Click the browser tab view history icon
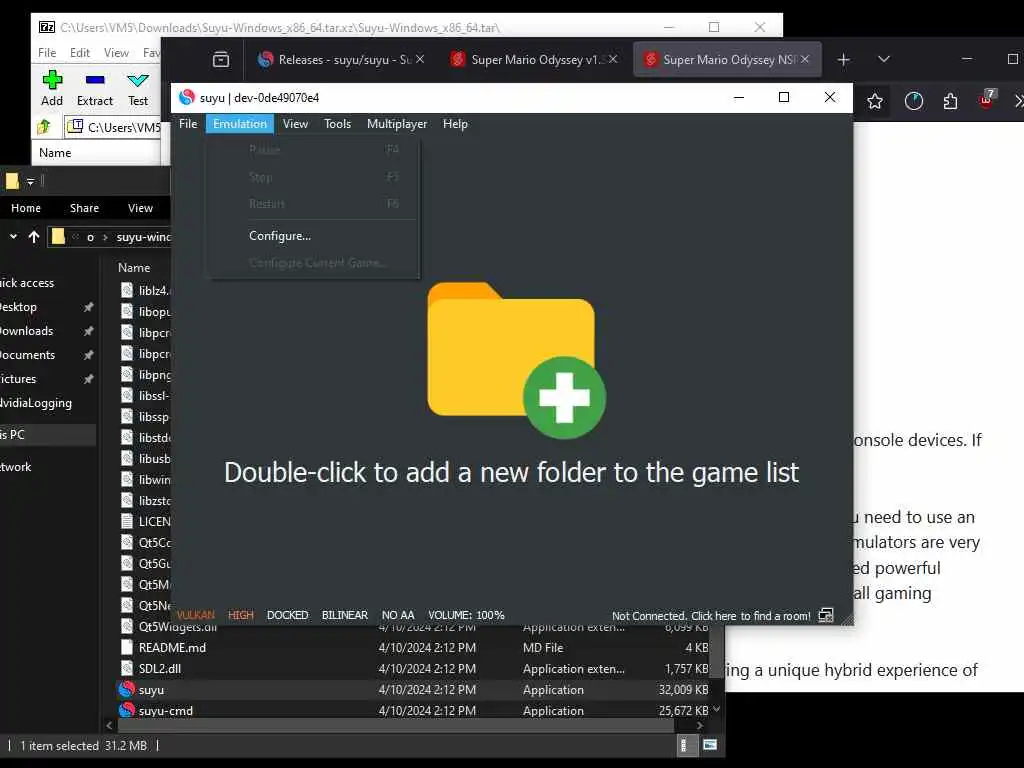The height and width of the screenshot is (768, 1024). [221, 60]
